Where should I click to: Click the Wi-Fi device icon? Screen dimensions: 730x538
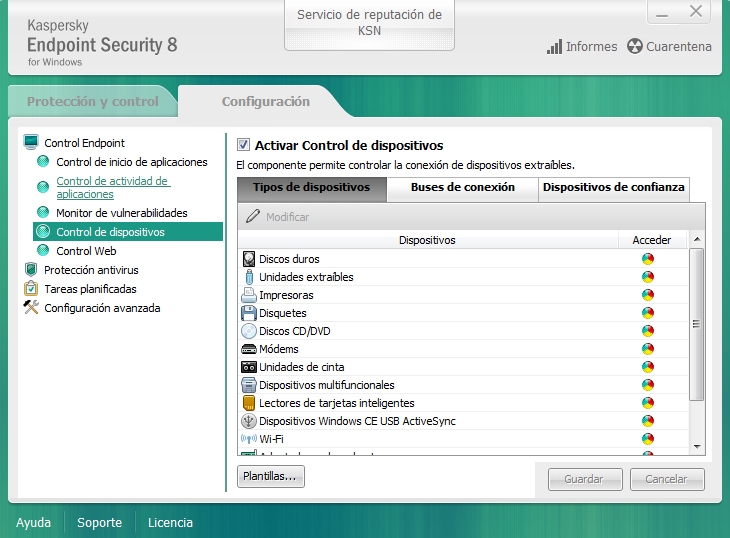pos(249,439)
